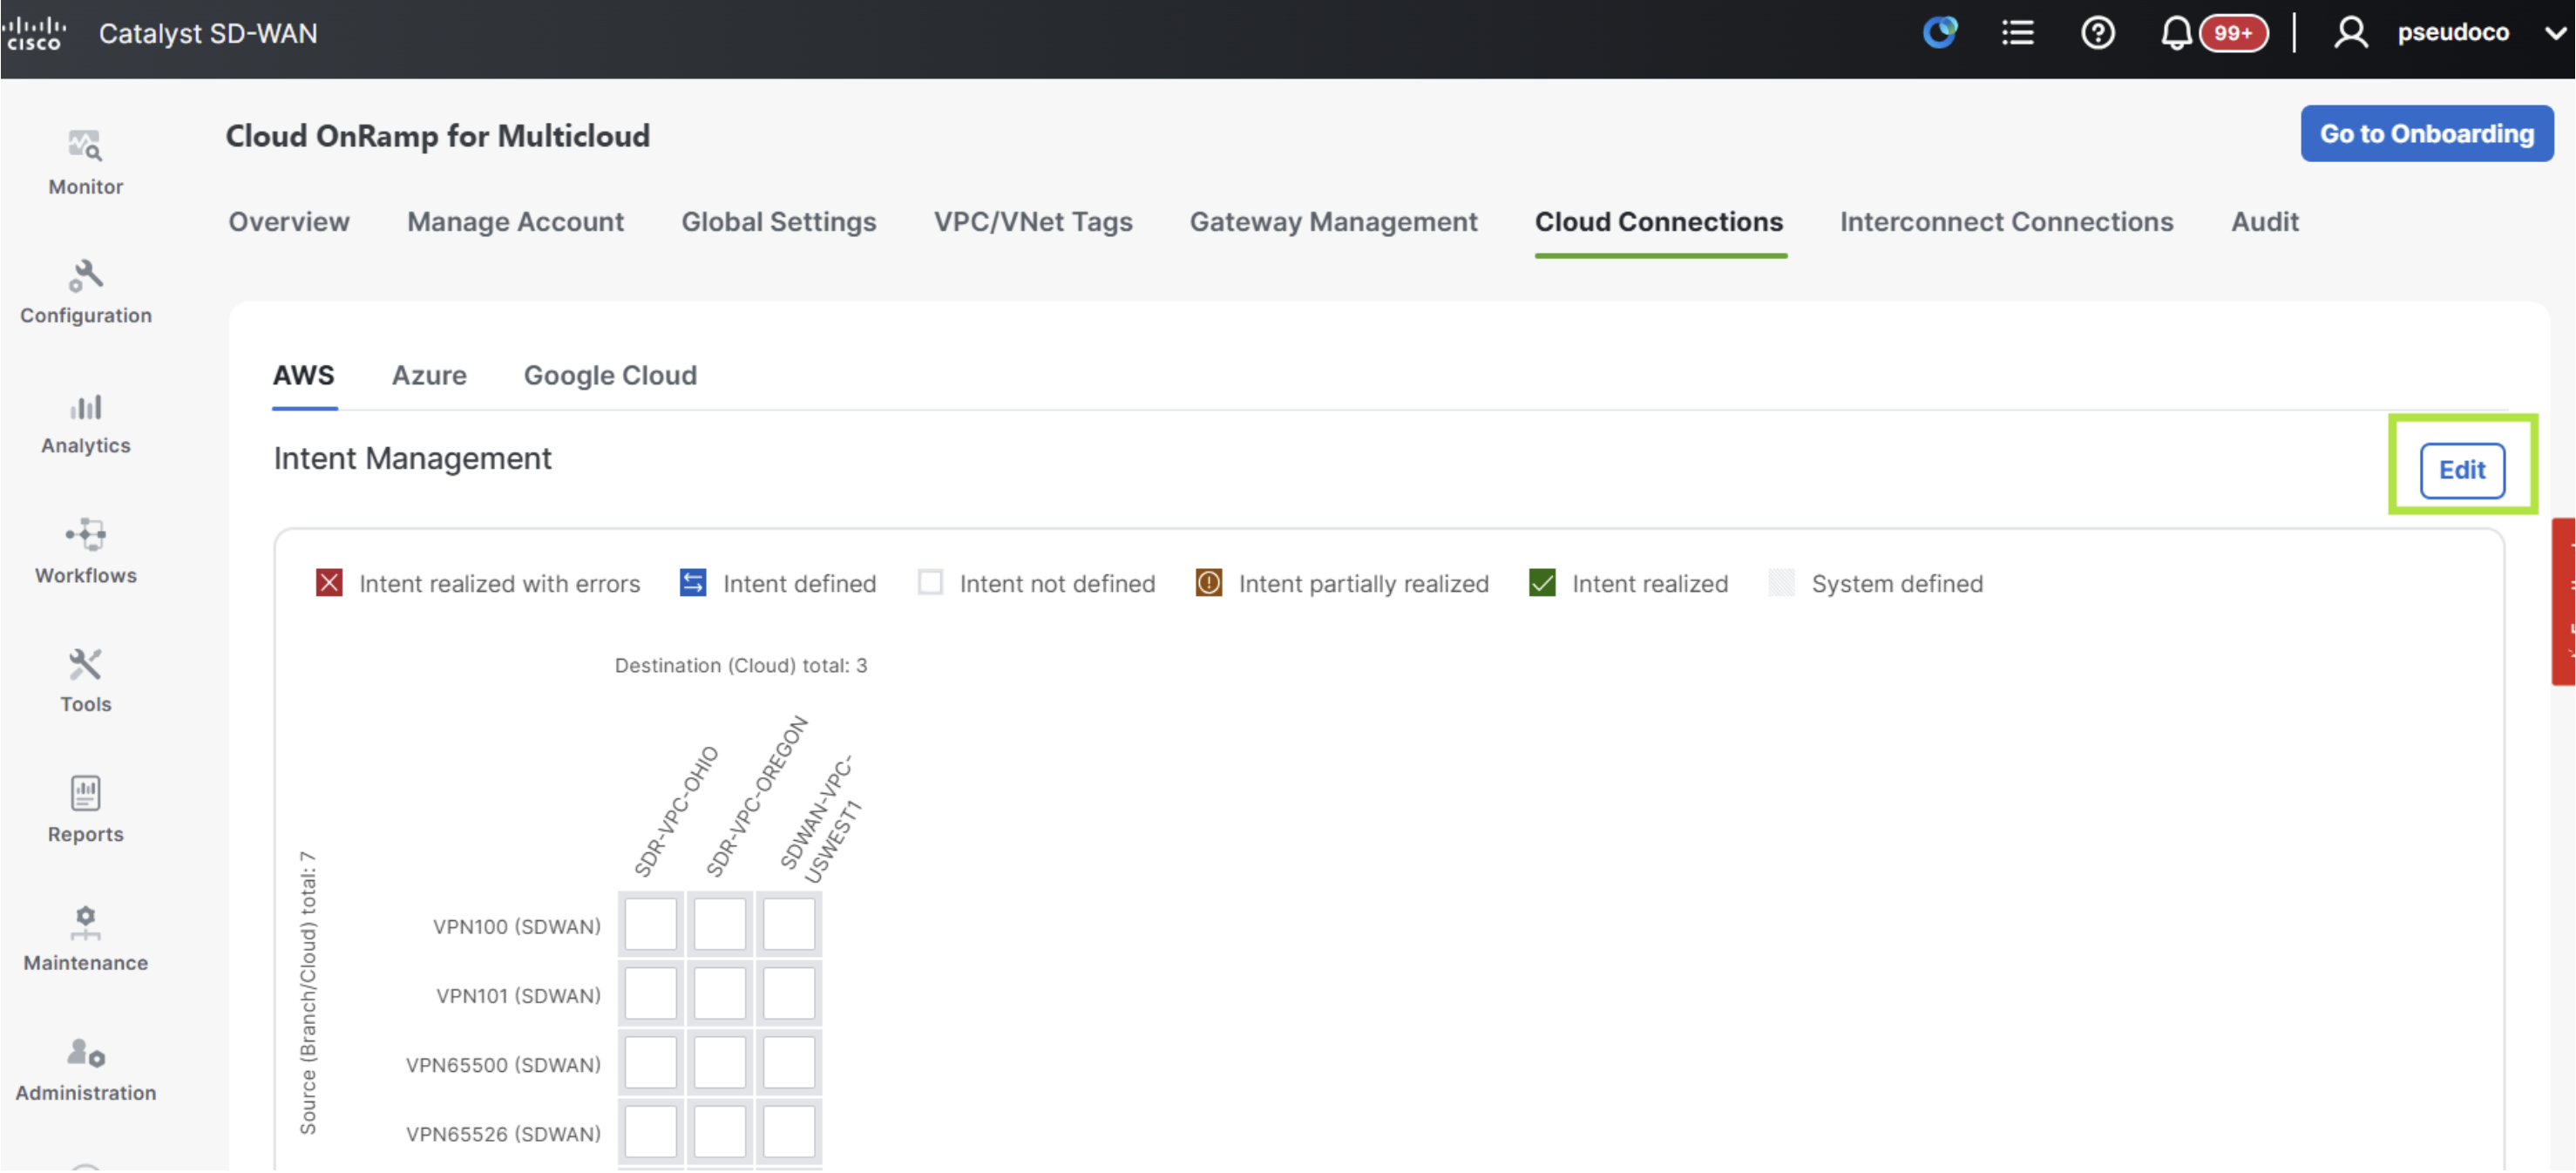The height and width of the screenshot is (1173, 2576).
Task: Open the Maintenance sidebar icon
Action: [x=85, y=922]
